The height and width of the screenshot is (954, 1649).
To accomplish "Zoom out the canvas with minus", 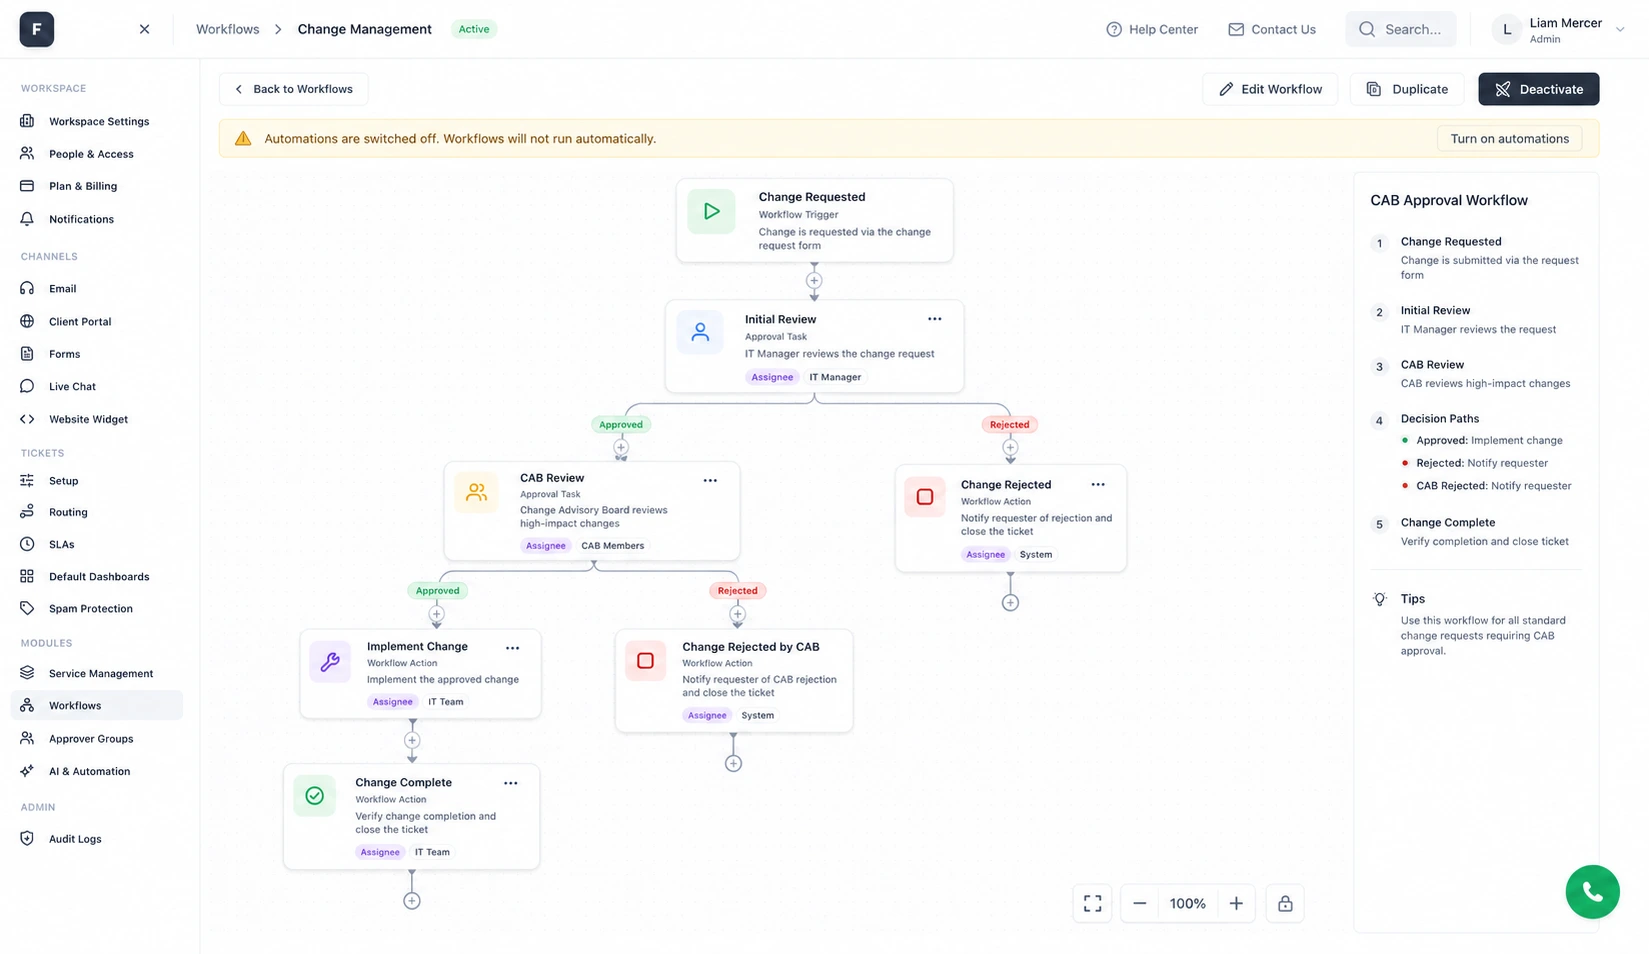I will click(x=1139, y=904).
